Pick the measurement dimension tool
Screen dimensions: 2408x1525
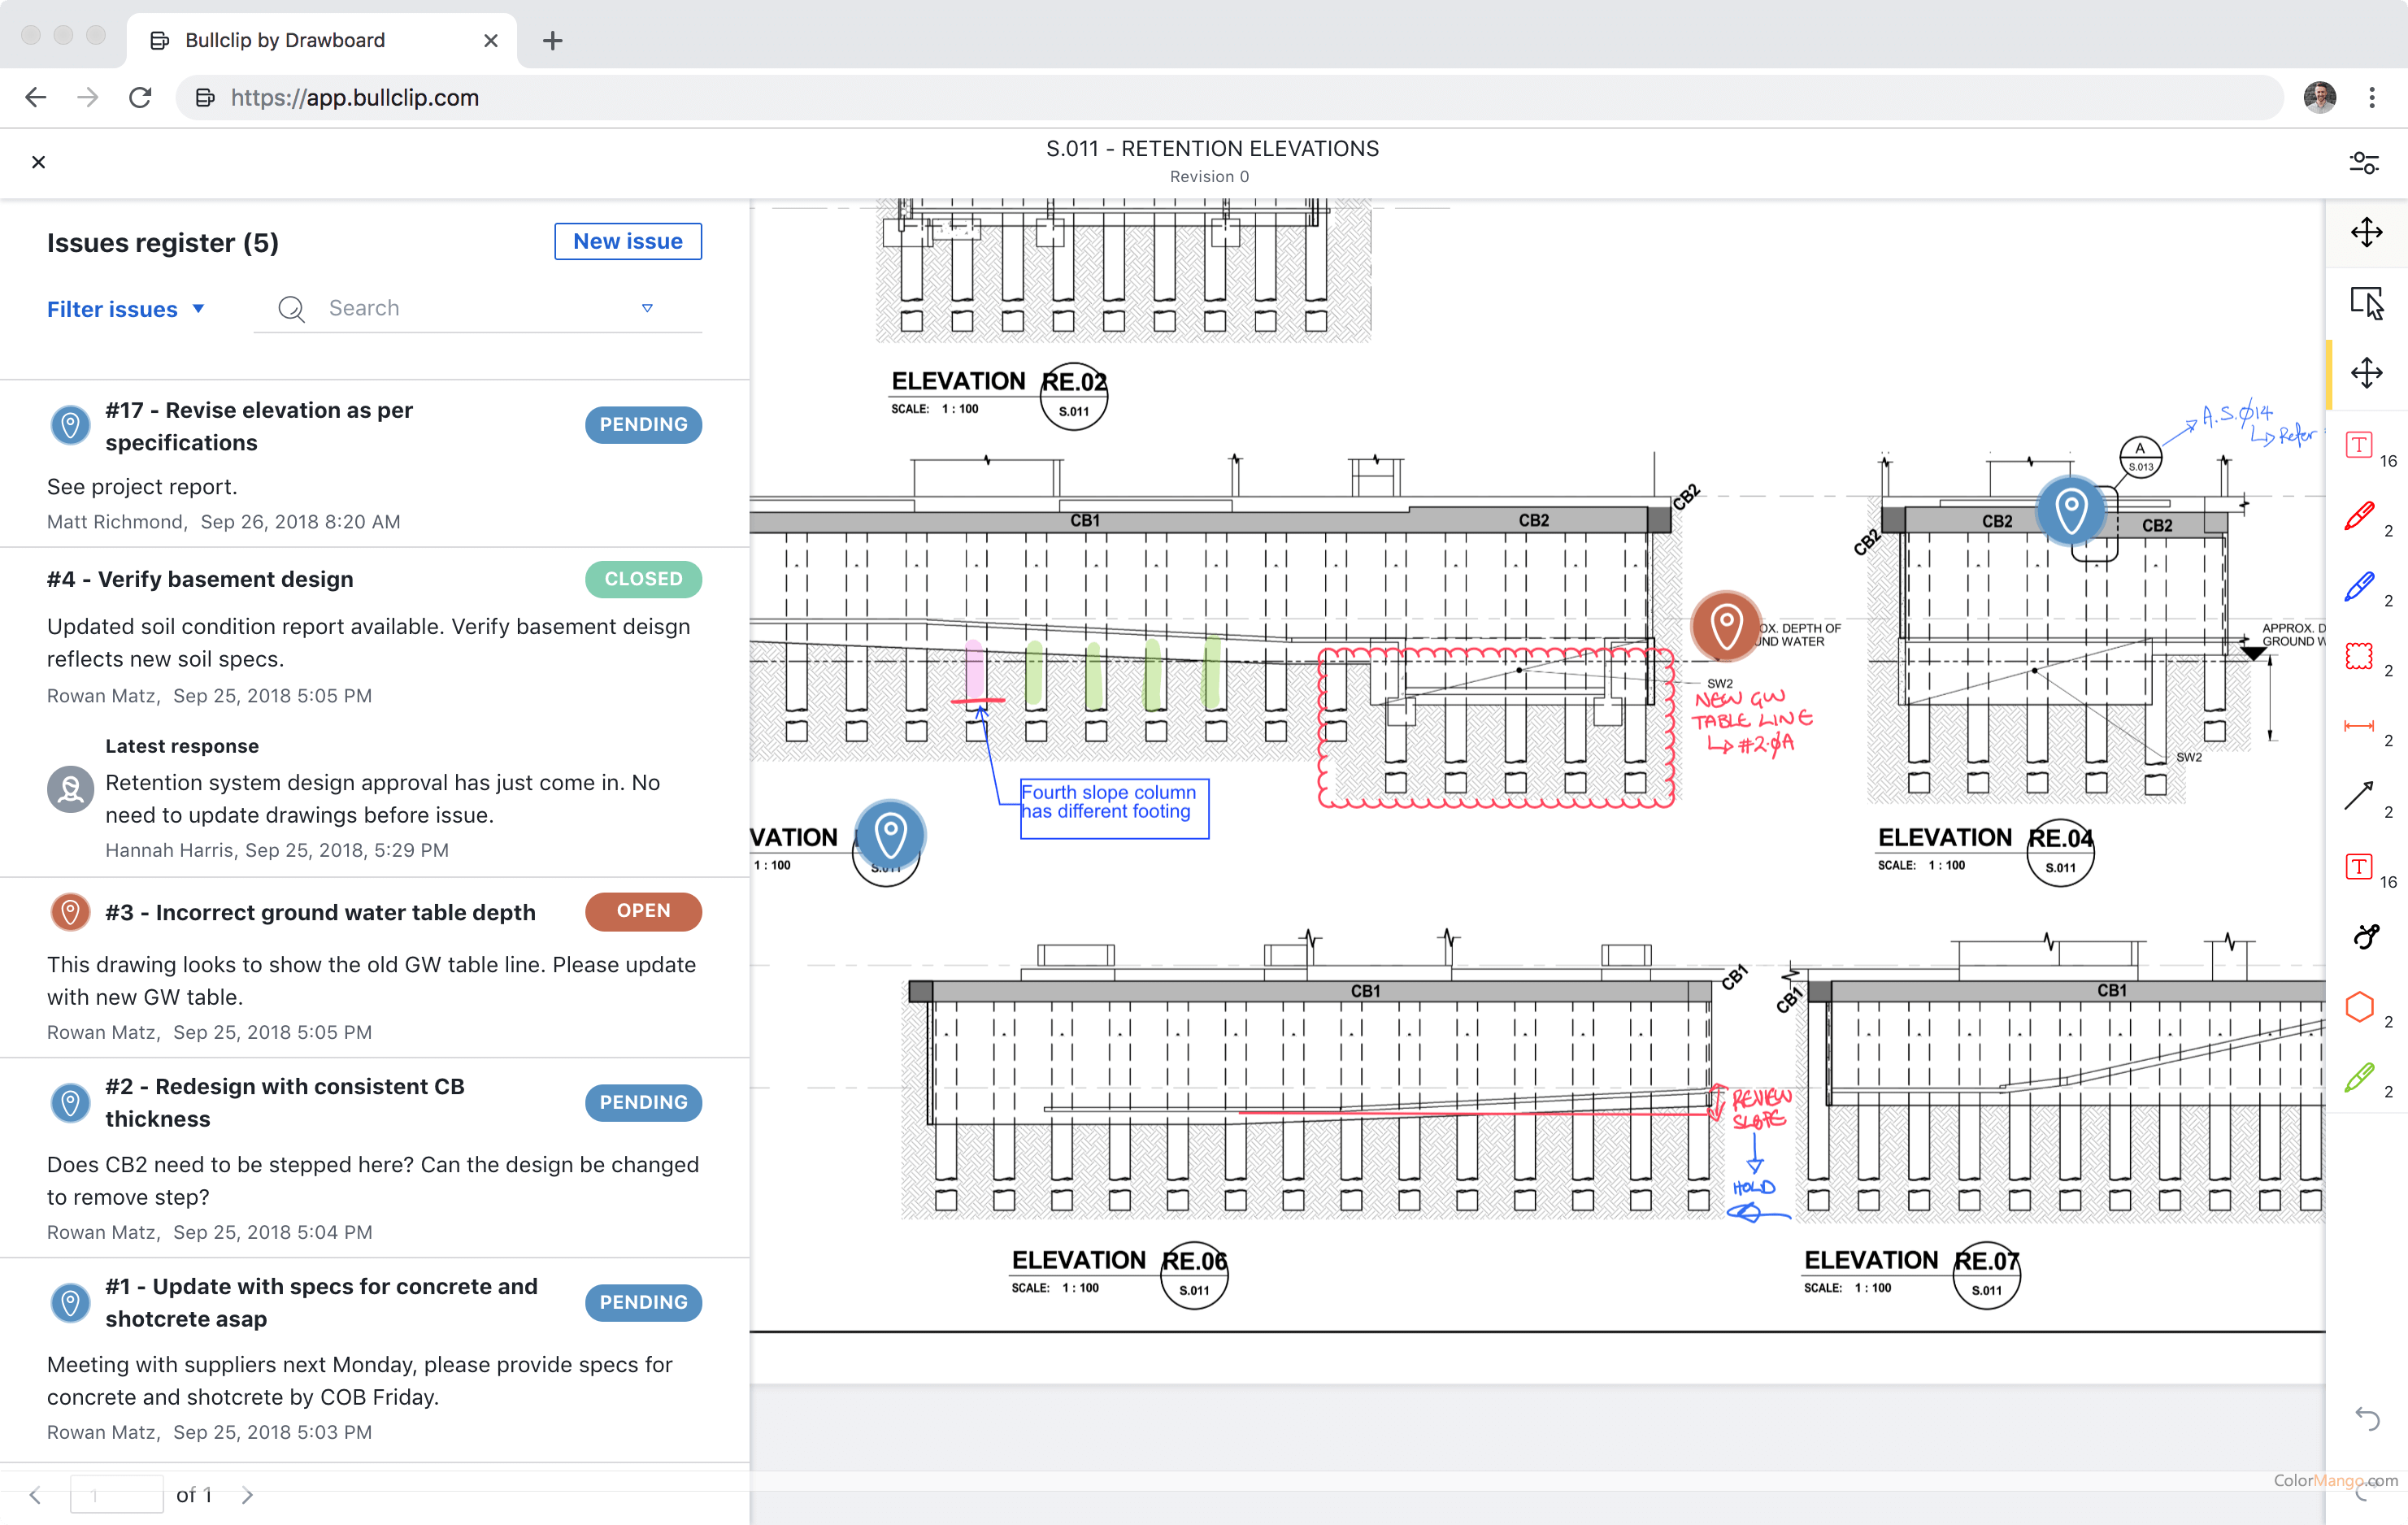coord(2359,726)
